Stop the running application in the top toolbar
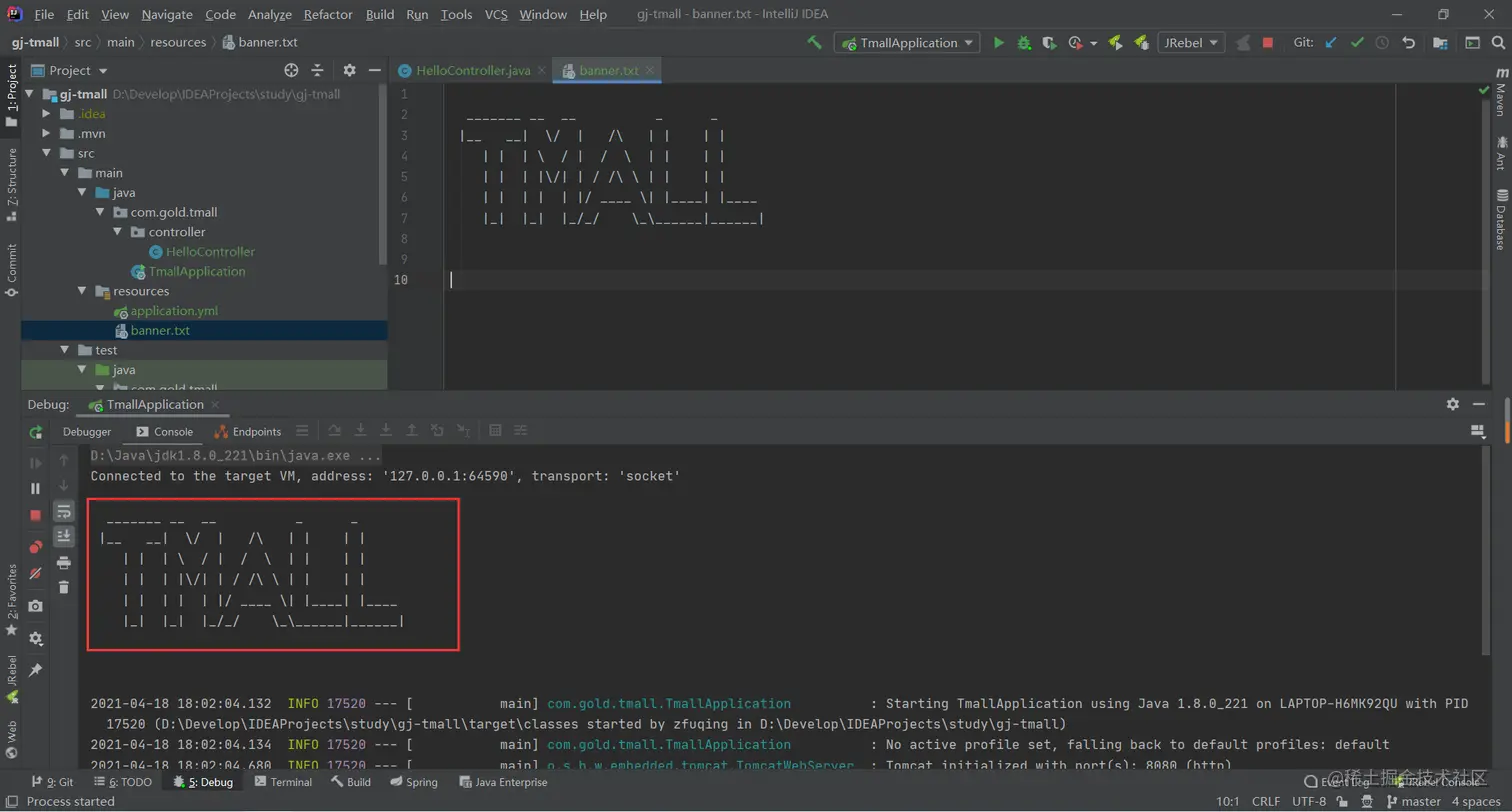Image resolution: width=1512 pixels, height=812 pixels. [1268, 43]
